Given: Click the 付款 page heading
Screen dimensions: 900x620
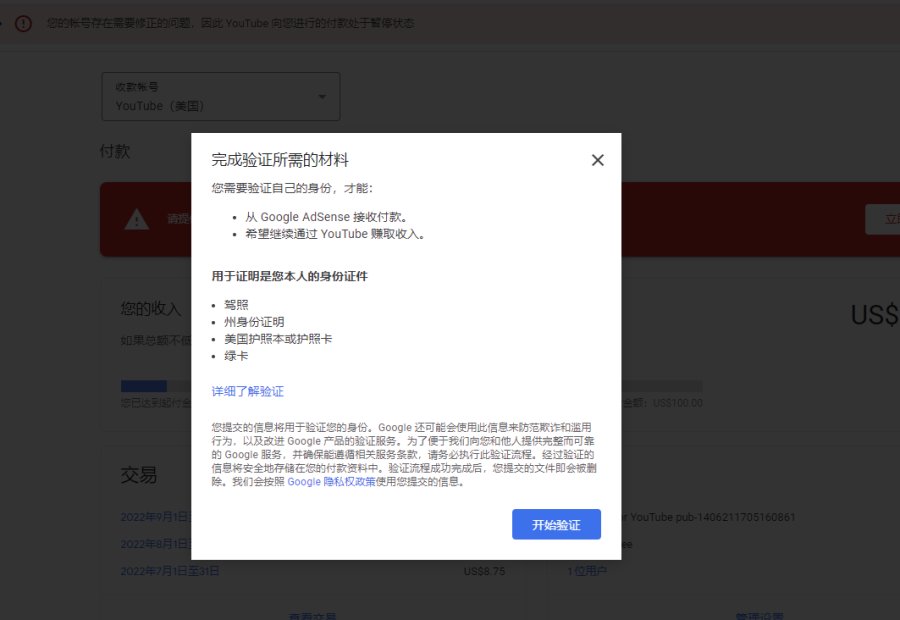Looking at the screenshot, I should click(x=115, y=151).
